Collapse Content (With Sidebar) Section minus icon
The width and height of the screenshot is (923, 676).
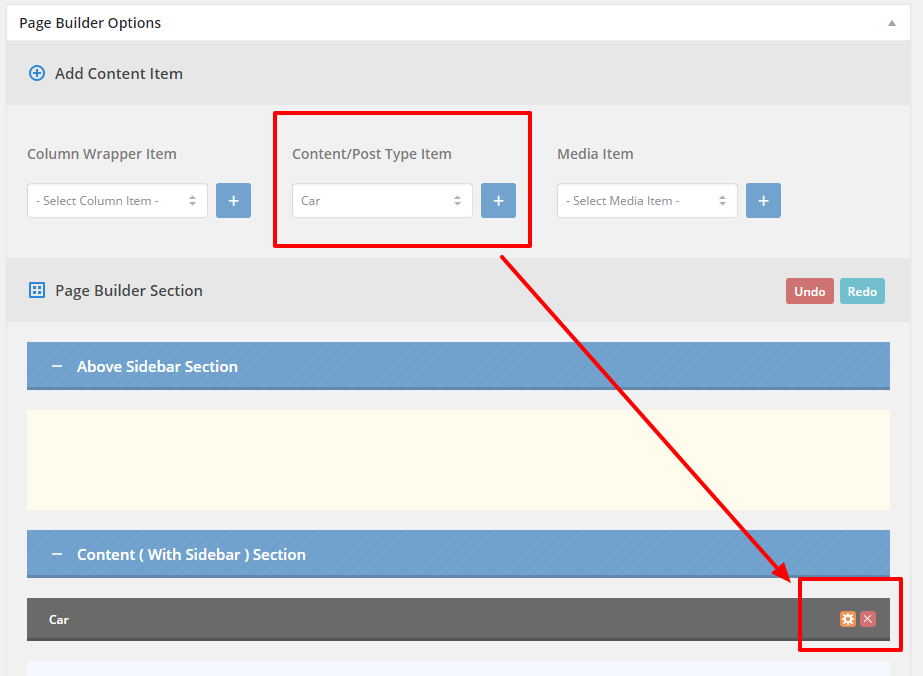point(57,554)
